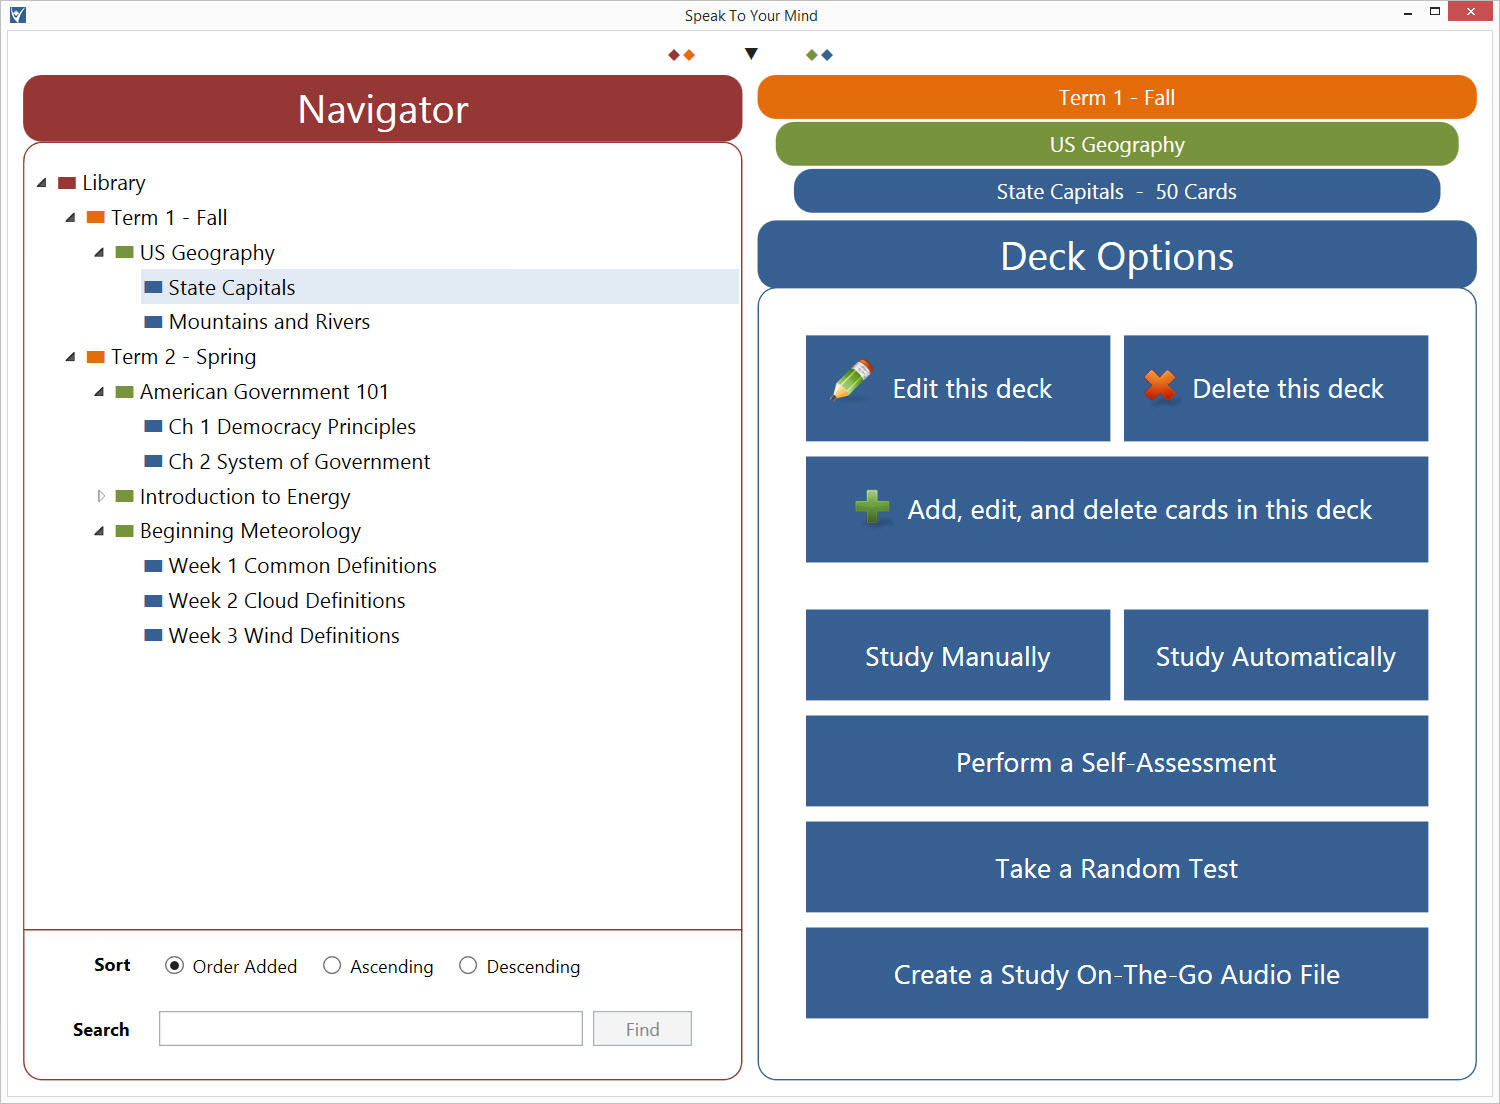Click the blue square beside Week 1 Common Definitions
The image size is (1500, 1104).
[153, 566]
